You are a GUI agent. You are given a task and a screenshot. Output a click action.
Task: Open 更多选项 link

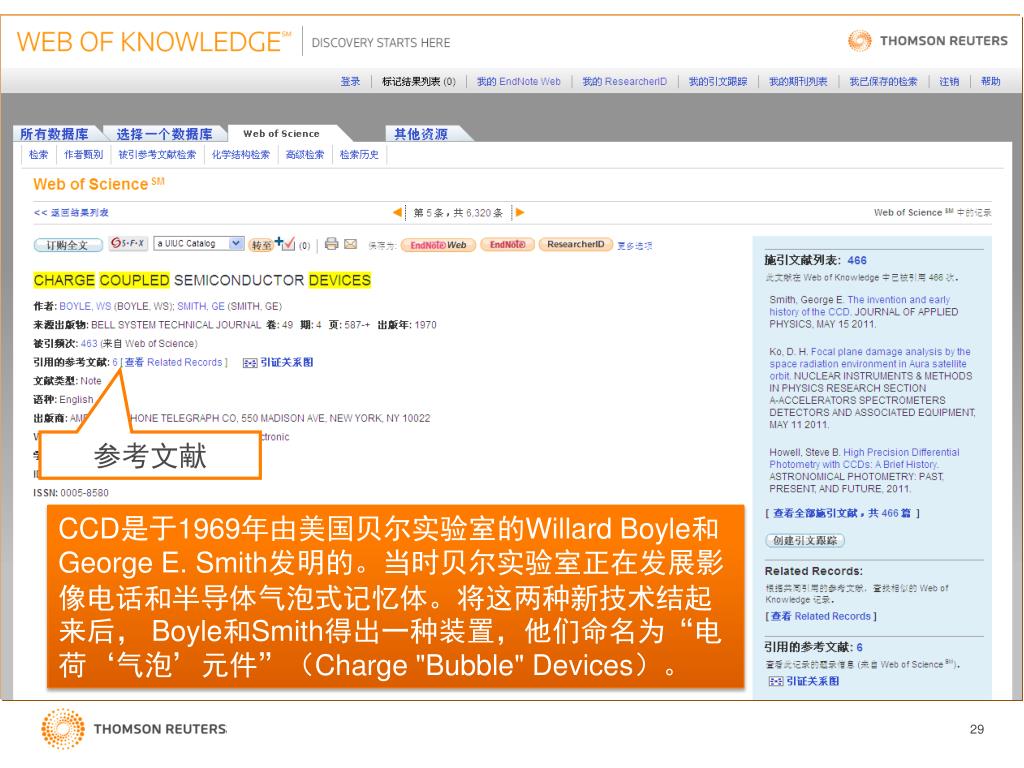pos(635,246)
